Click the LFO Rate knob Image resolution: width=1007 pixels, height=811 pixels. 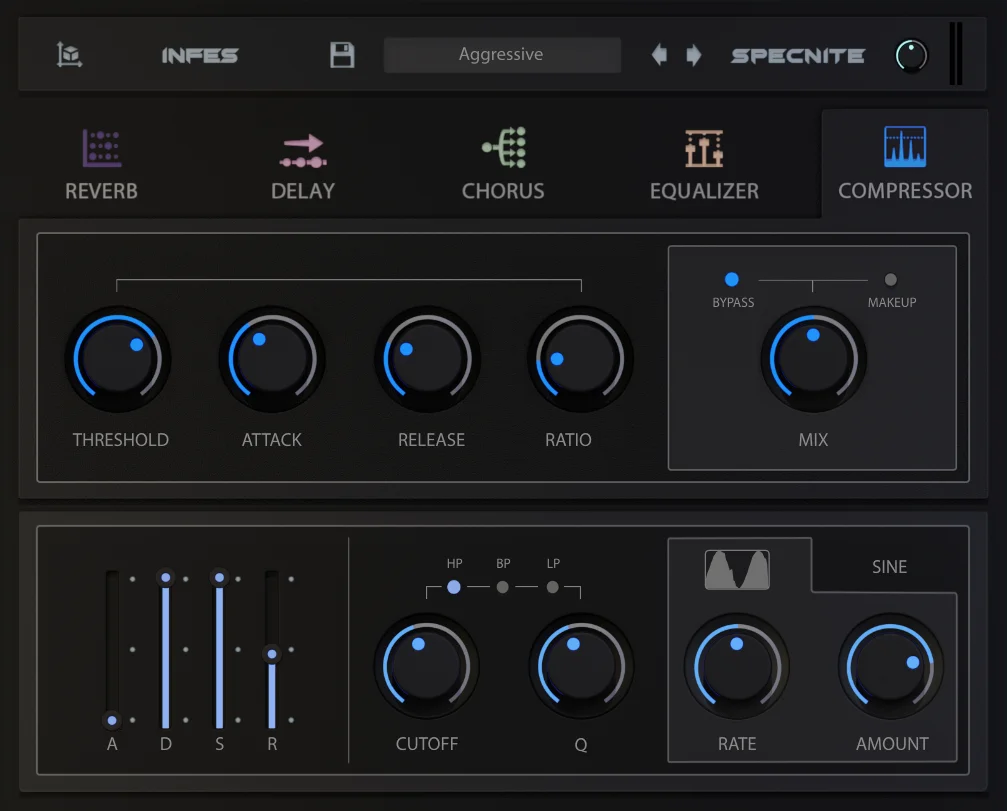point(737,666)
